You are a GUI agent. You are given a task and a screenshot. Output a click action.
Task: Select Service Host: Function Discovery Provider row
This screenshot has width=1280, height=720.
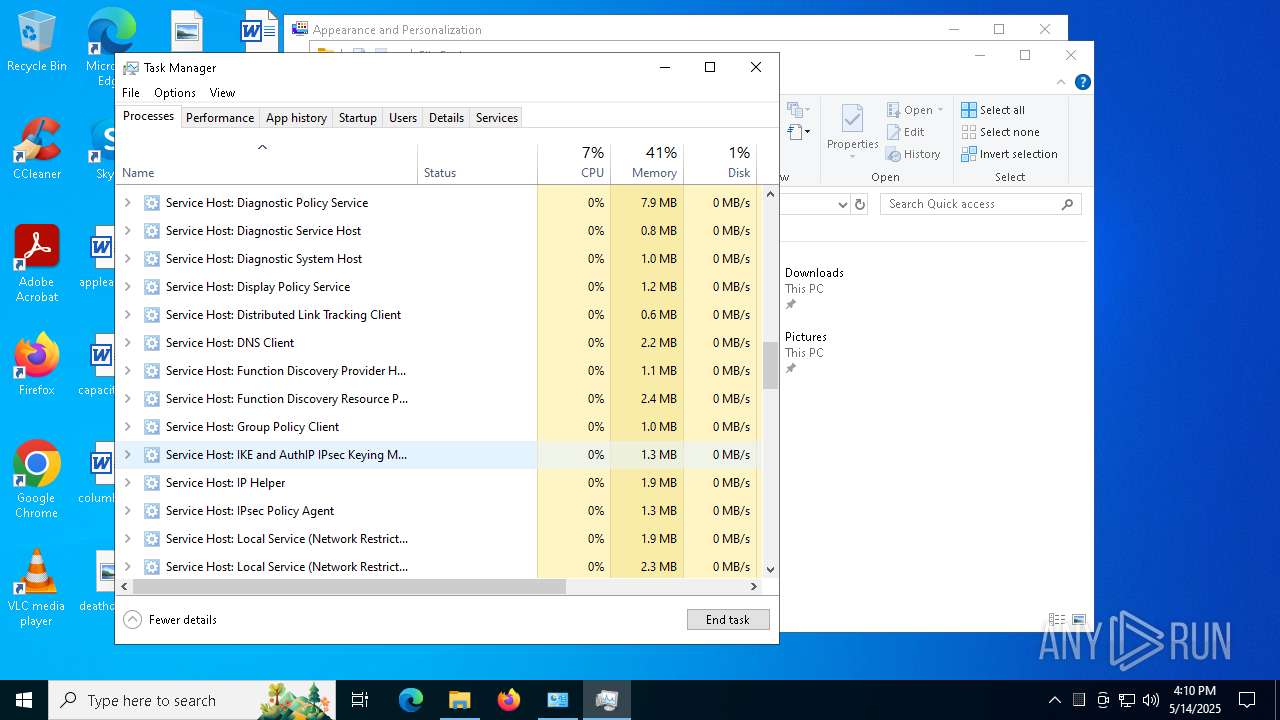click(436, 371)
